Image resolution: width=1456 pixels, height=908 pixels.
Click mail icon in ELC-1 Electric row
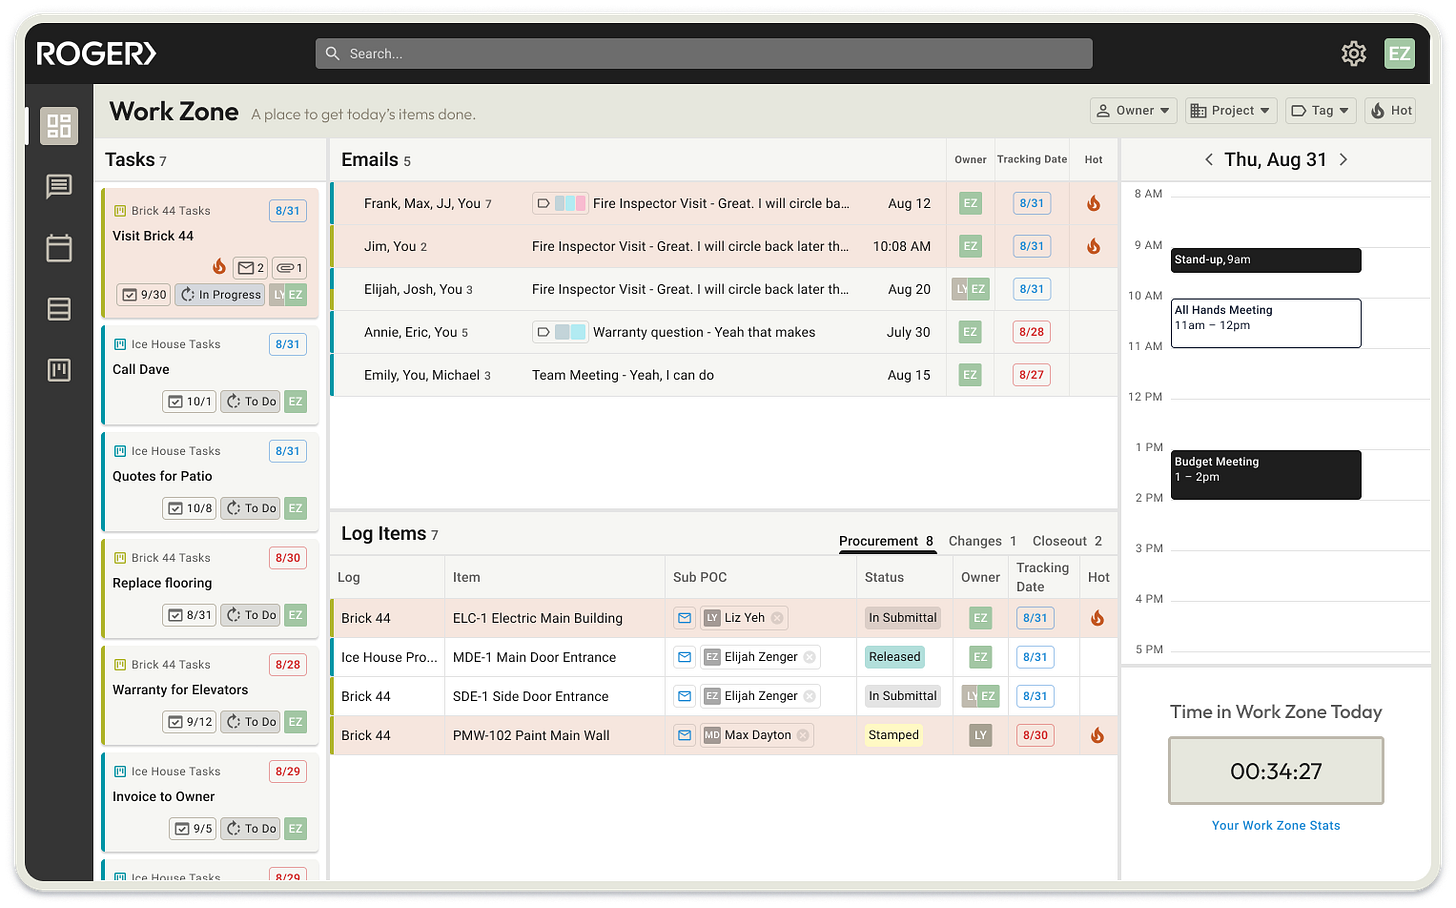684,618
